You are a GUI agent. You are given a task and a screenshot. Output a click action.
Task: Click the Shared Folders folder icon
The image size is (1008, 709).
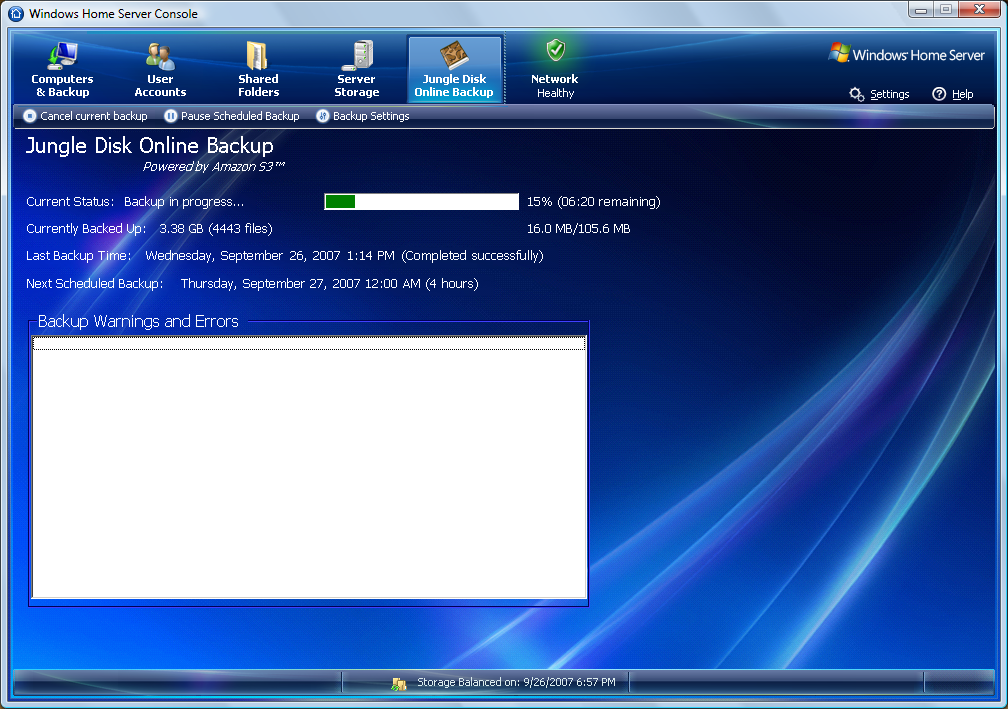tap(258, 56)
